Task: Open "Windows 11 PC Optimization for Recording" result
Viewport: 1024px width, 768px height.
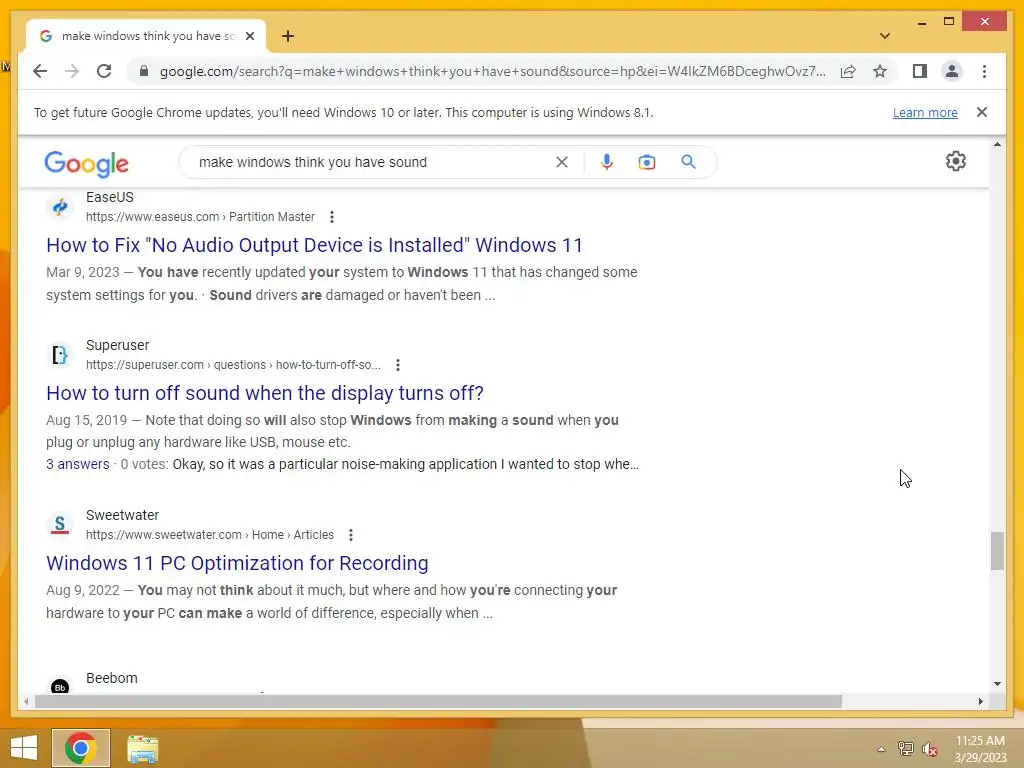Action: [237, 563]
